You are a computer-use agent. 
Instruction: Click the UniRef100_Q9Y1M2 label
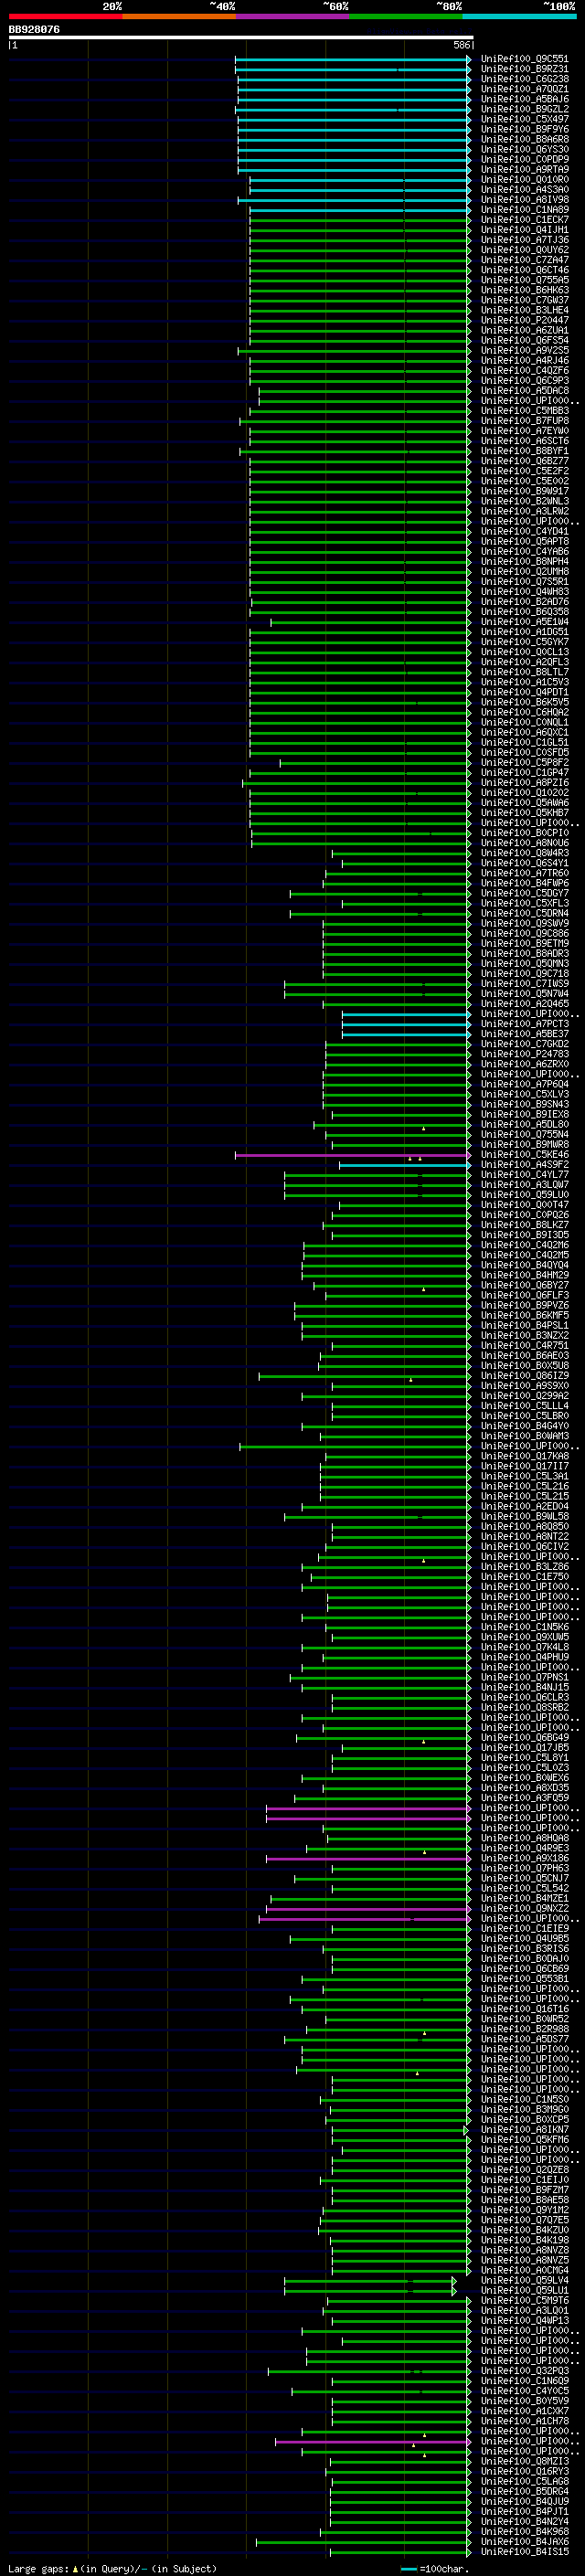point(524,2210)
